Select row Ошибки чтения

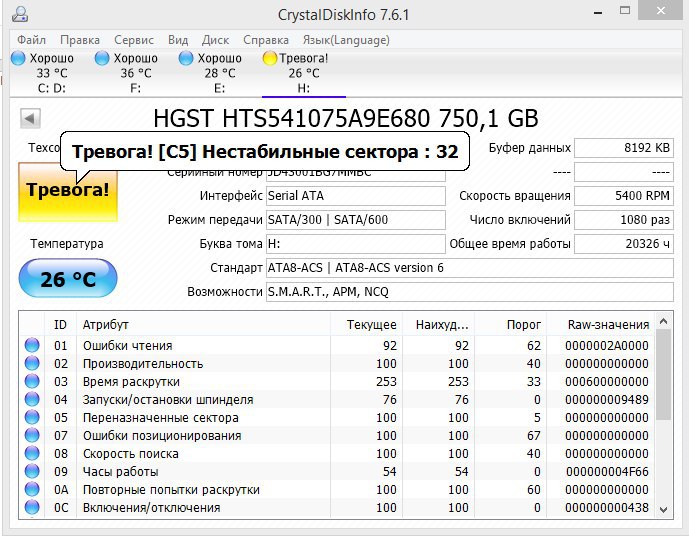click(337, 346)
